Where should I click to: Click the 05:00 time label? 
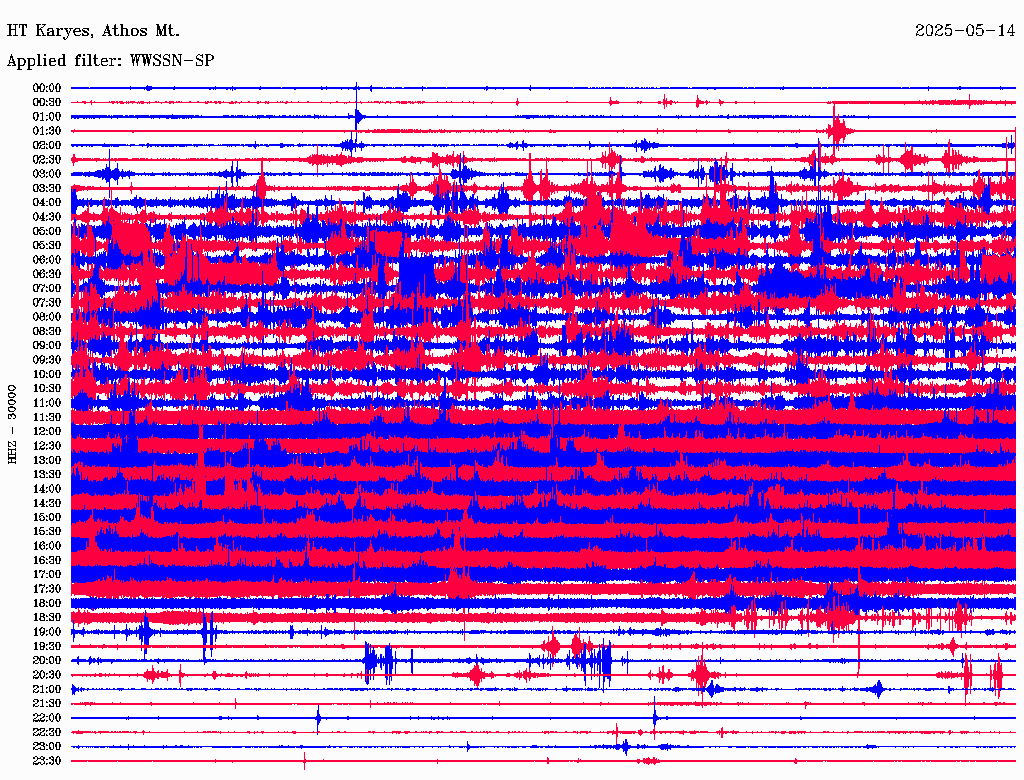pyautogui.click(x=47, y=231)
